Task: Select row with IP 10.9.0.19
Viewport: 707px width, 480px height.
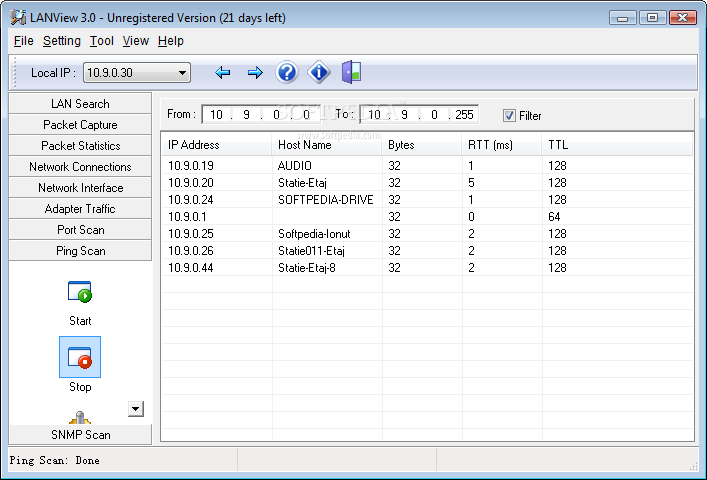Action: [427, 166]
